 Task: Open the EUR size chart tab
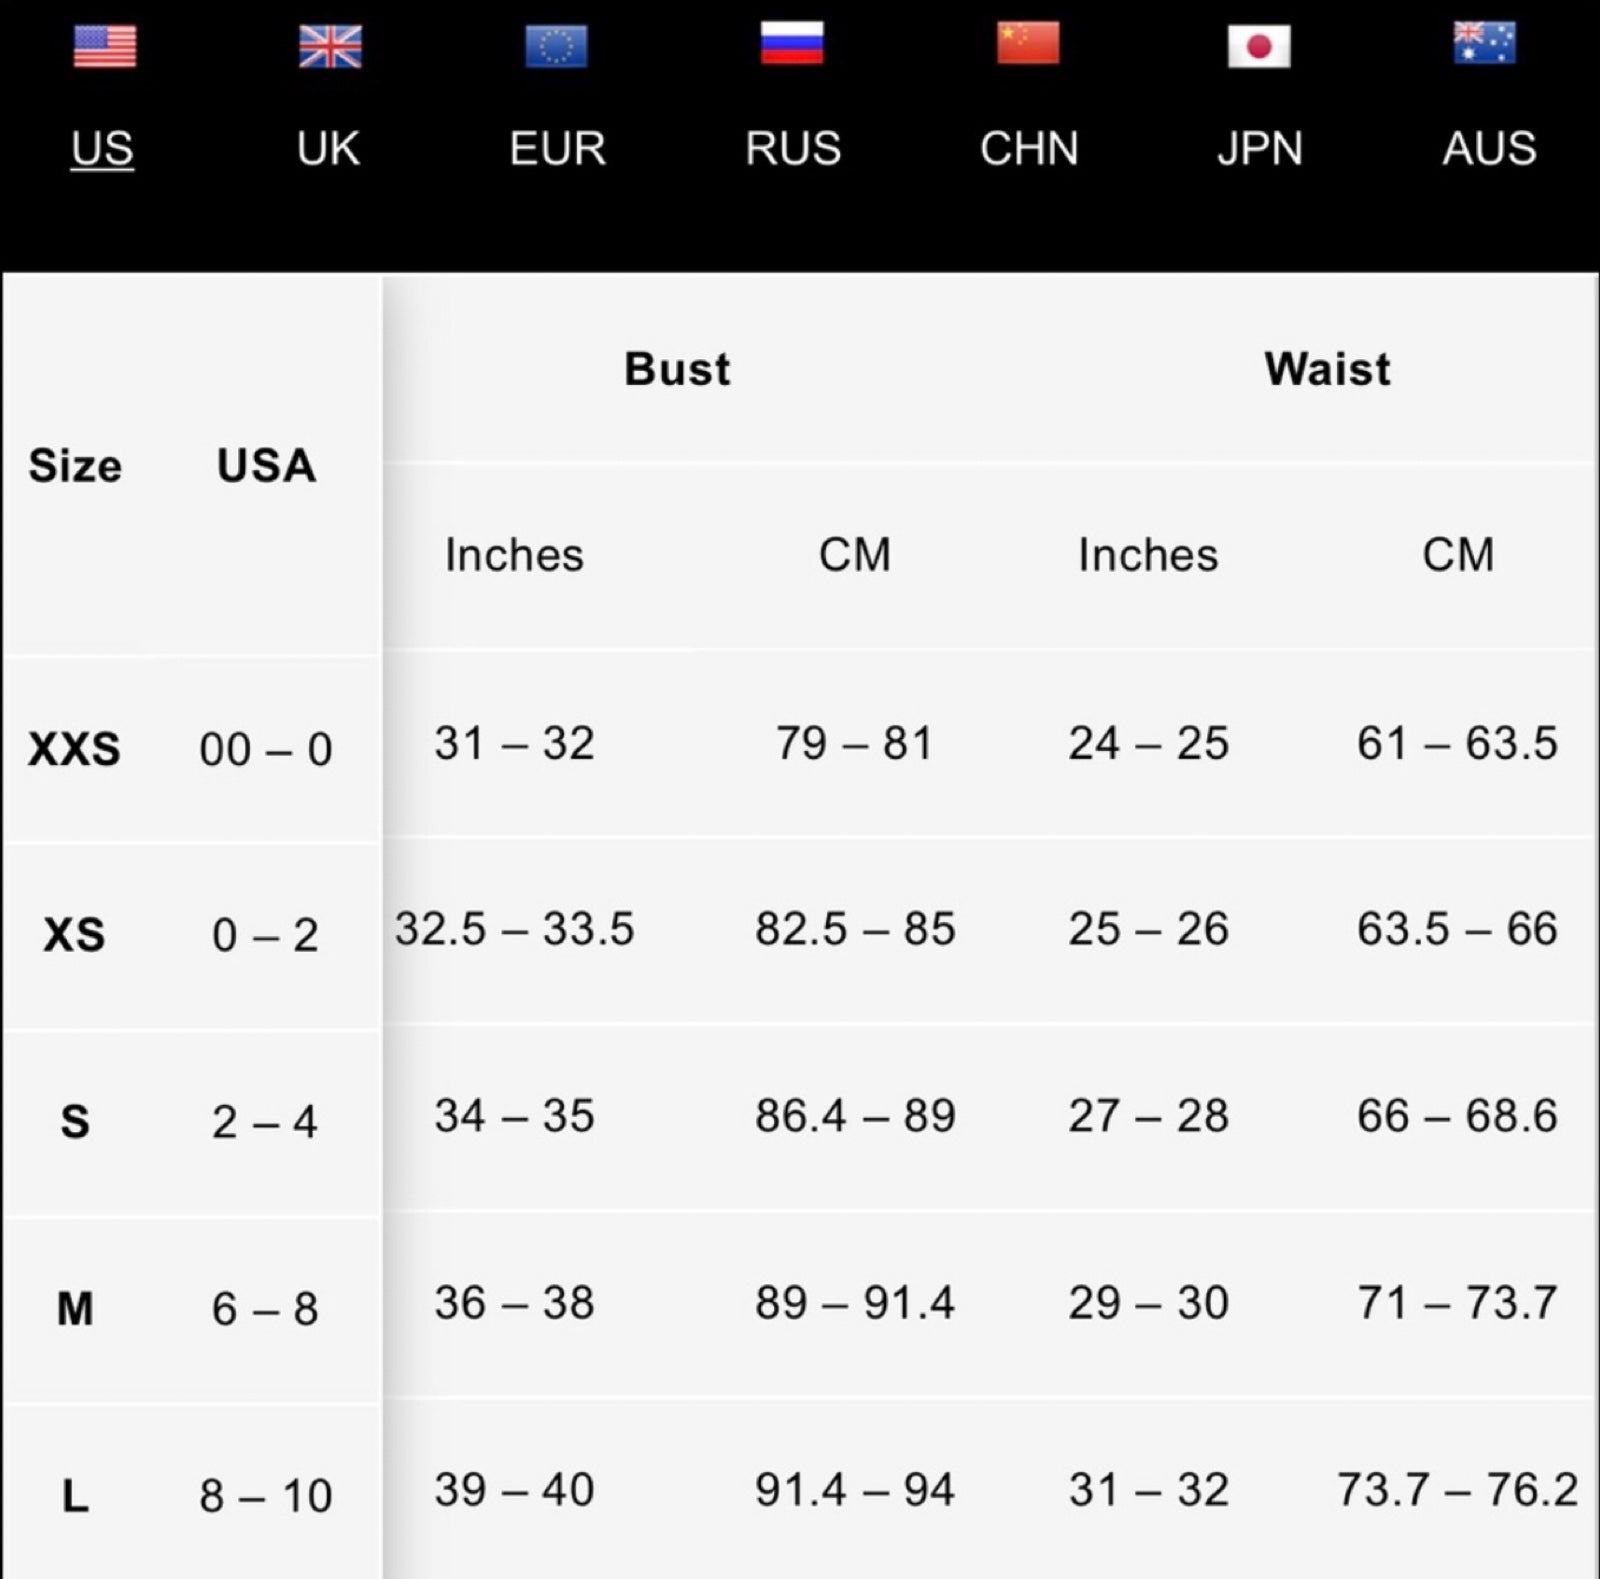[x=557, y=149]
